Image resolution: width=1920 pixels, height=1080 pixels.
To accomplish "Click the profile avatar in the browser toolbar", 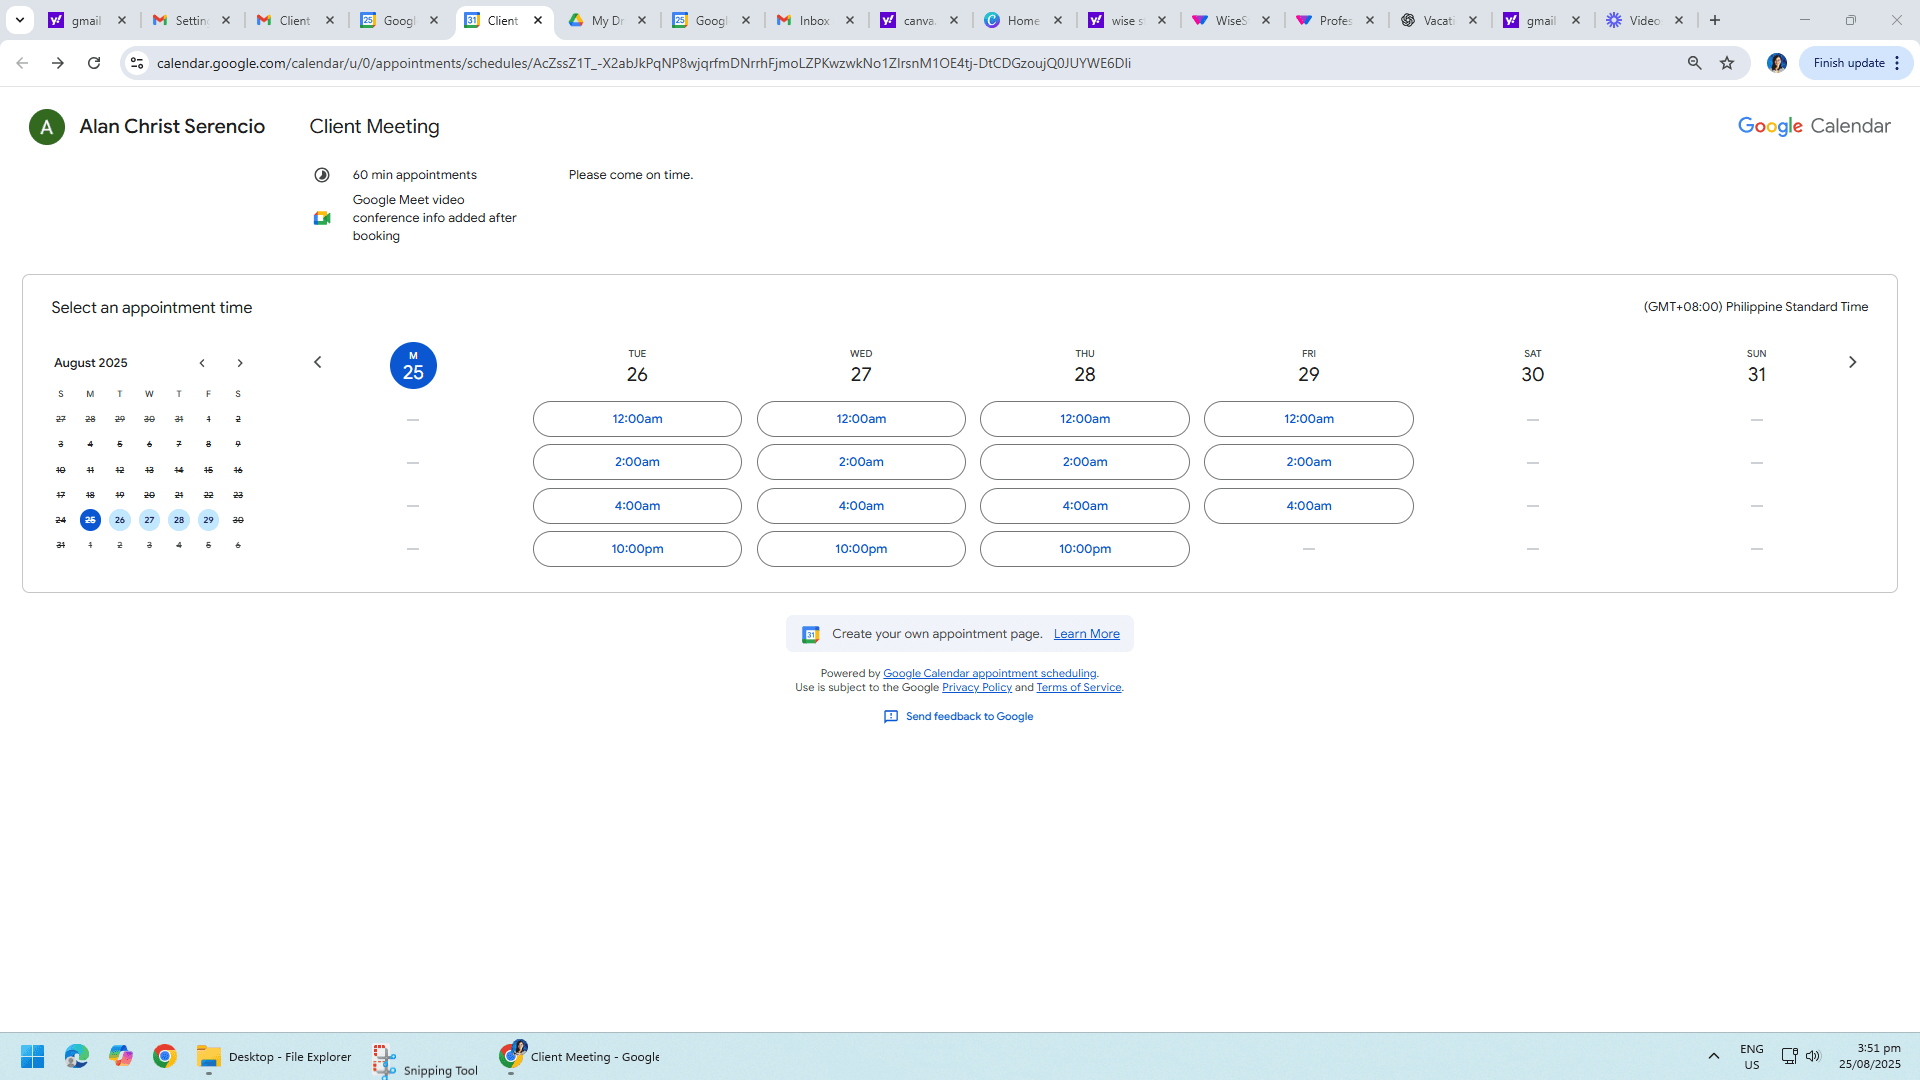I will [x=1777, y=62].
